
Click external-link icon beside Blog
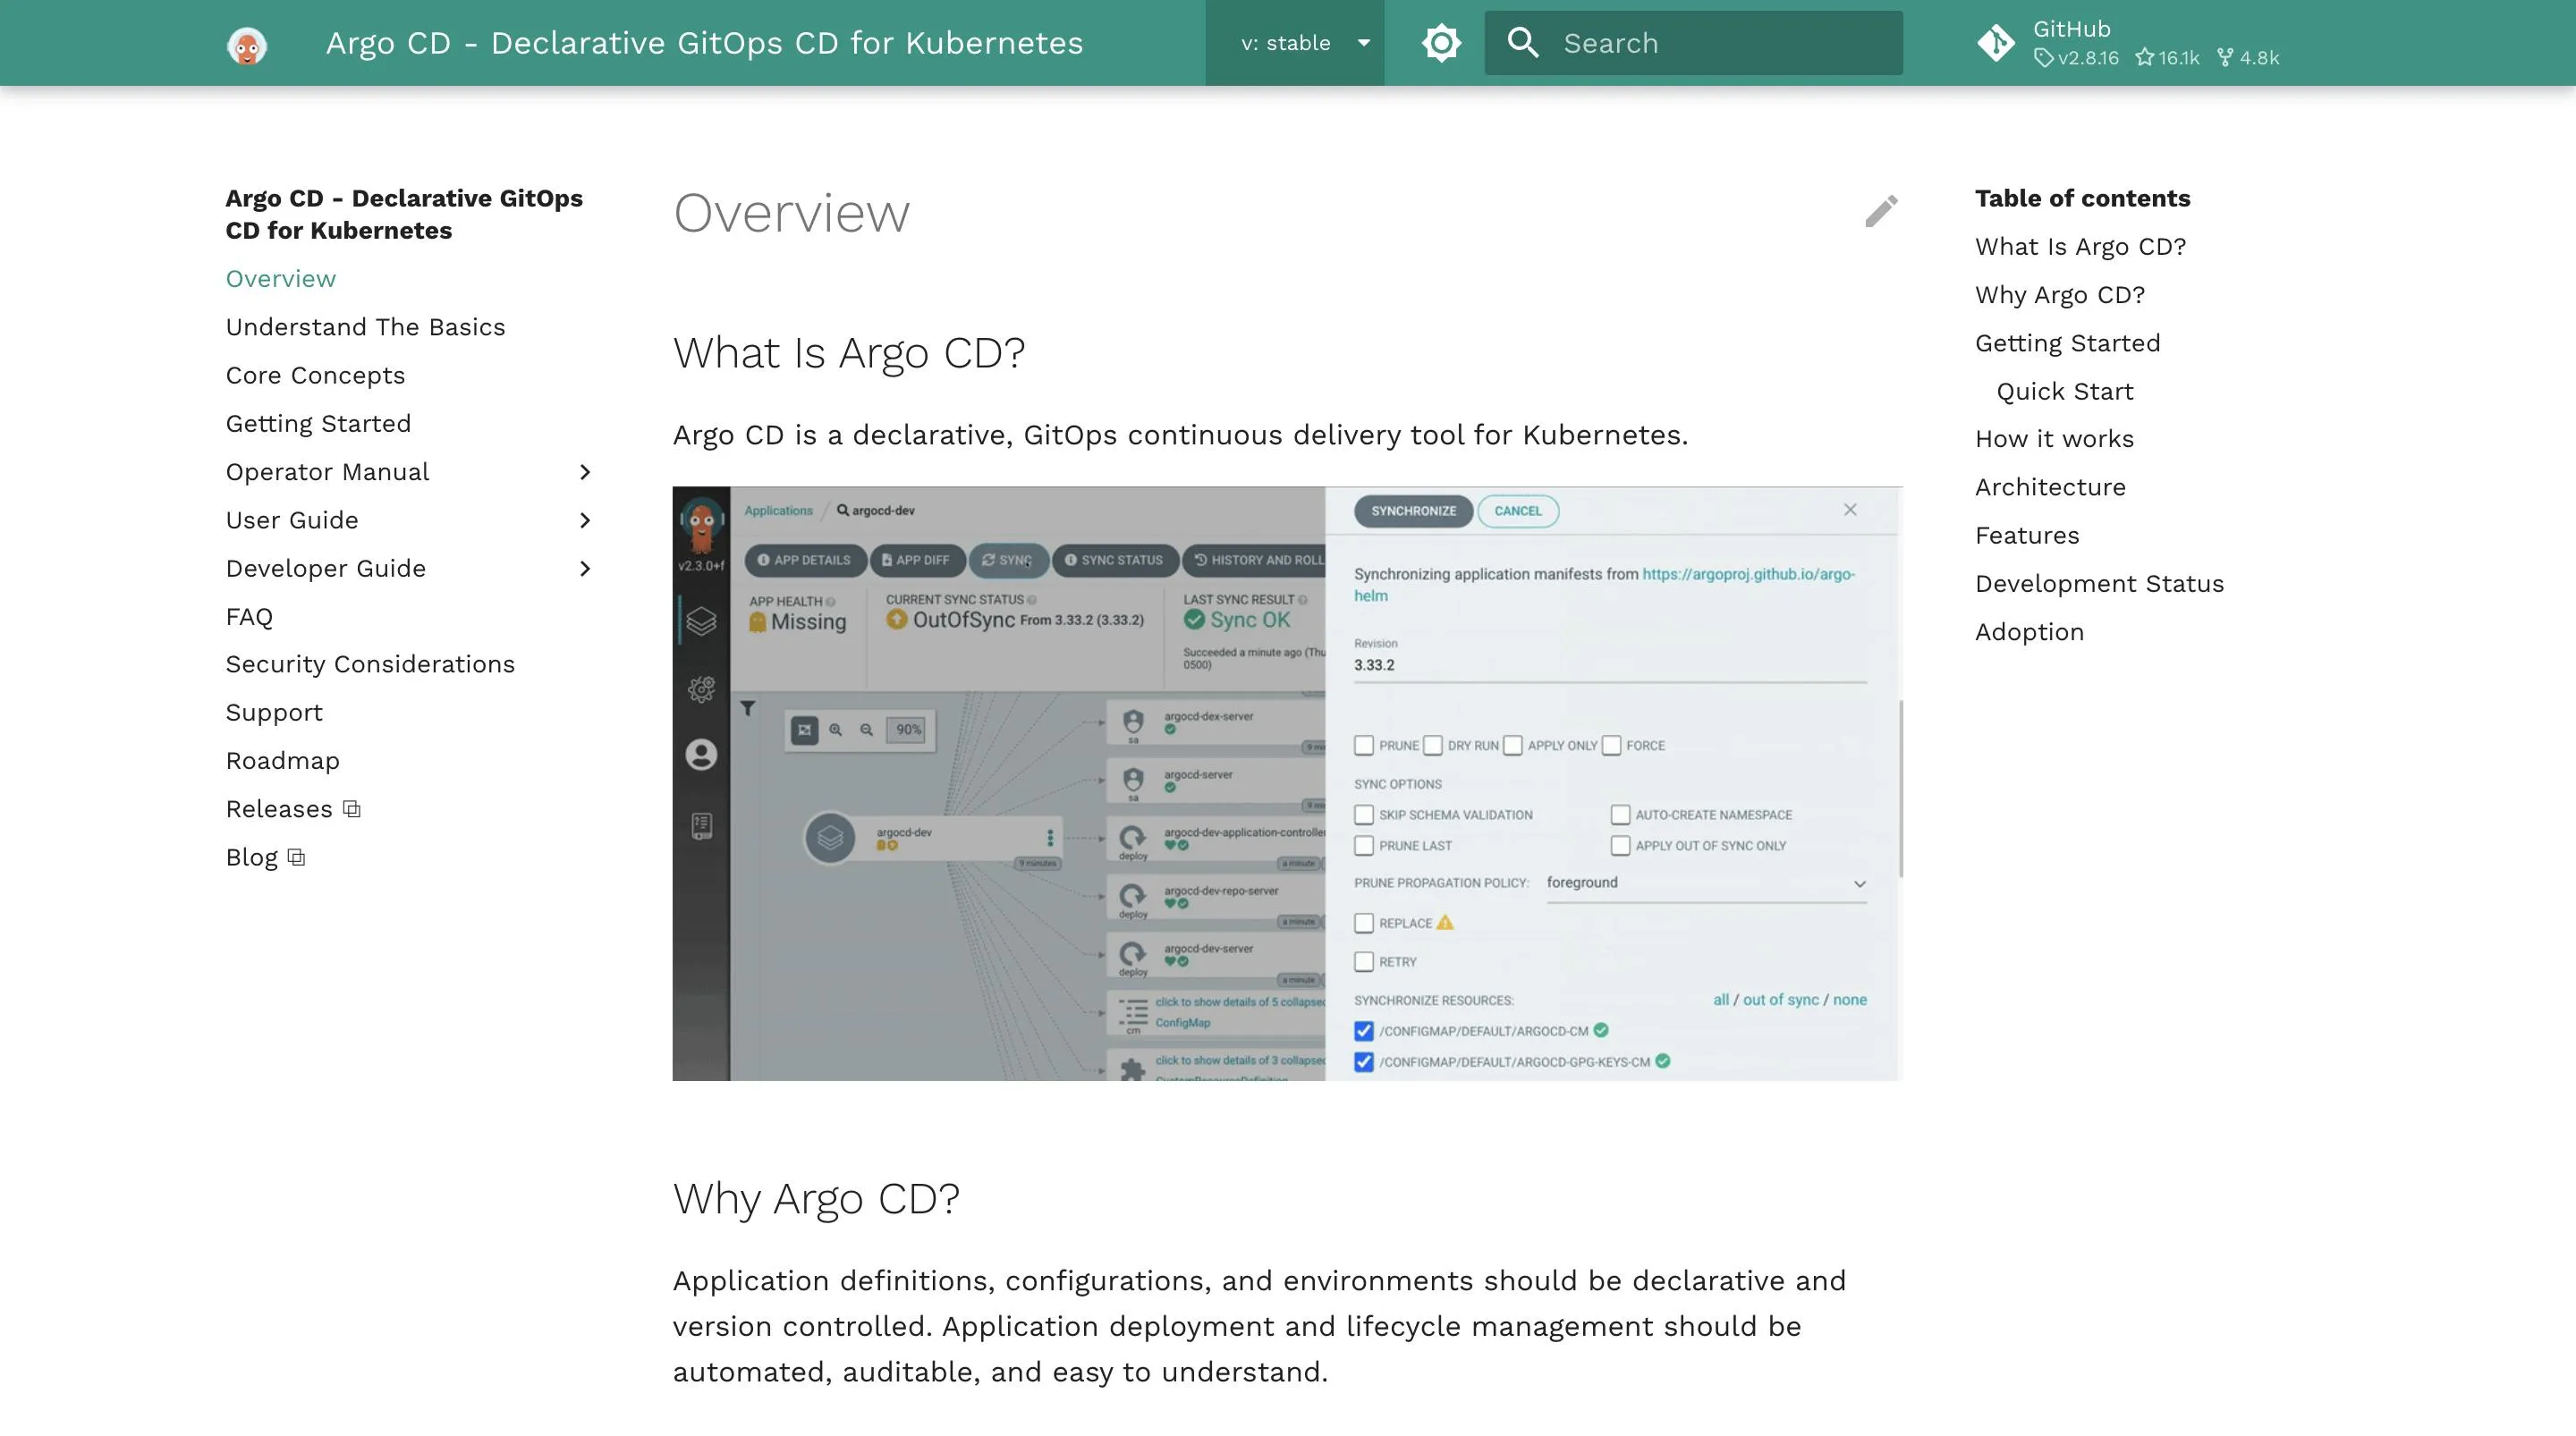point(297,858)
